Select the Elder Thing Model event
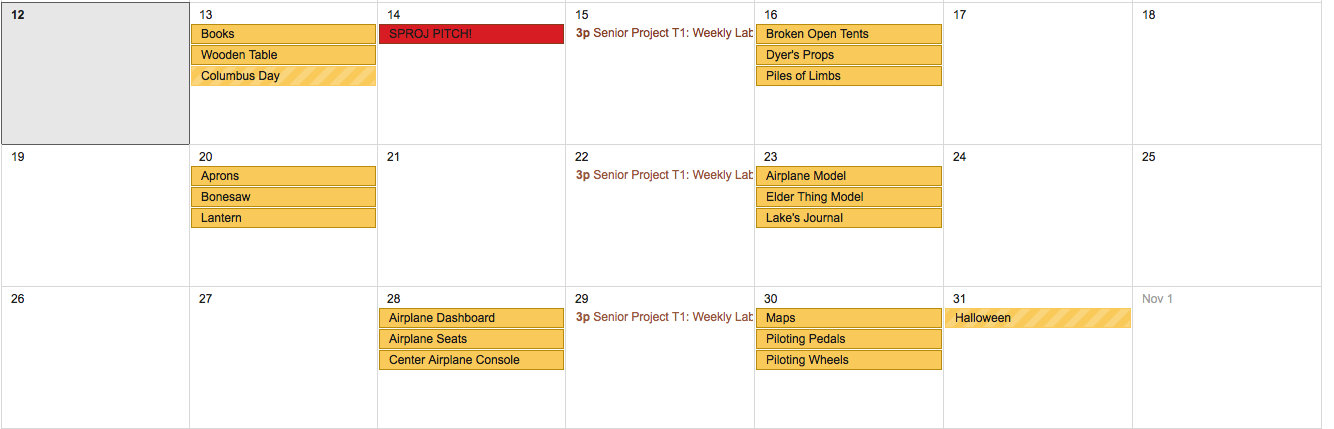 848,197
